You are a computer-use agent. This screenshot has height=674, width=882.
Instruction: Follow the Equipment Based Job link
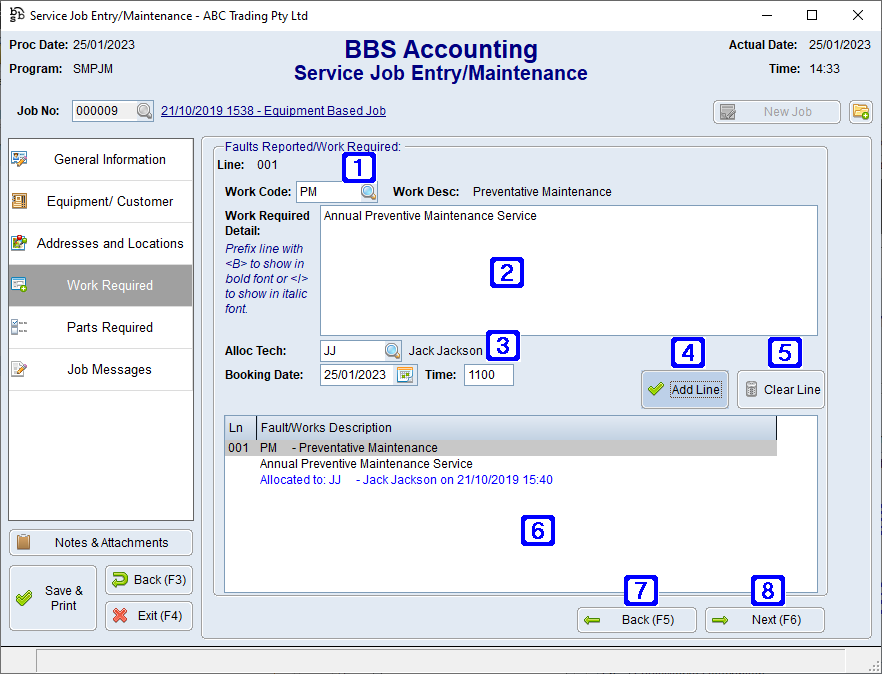[x=273, y=111]
